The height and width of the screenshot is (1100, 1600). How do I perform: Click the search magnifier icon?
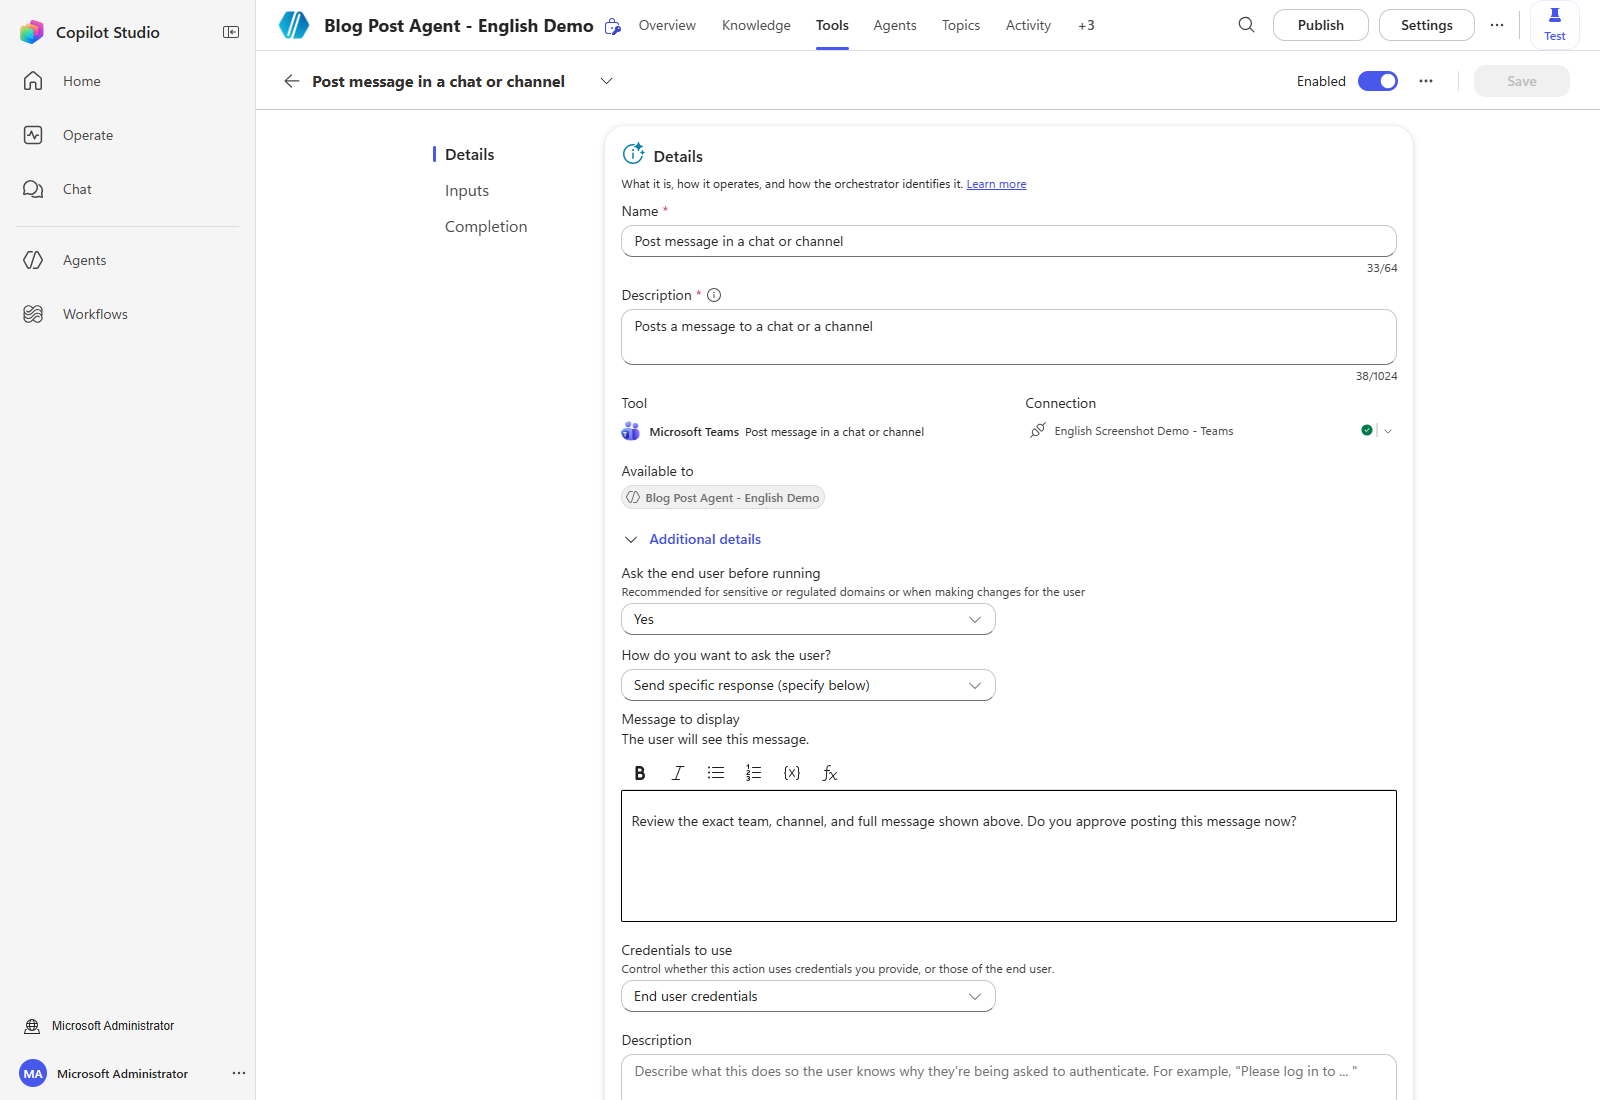(x=1246, y=25)
